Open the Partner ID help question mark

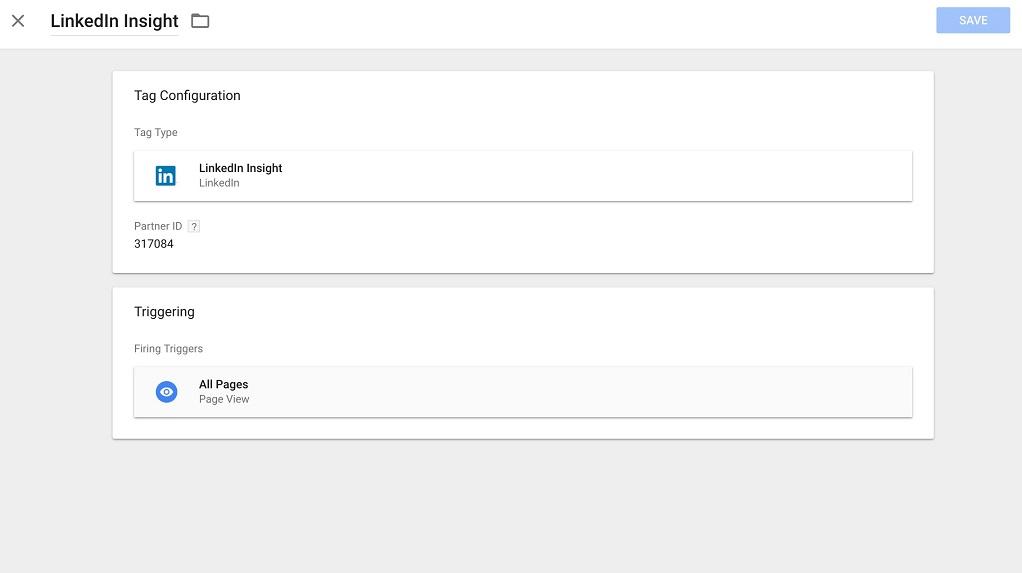pos(194,227)
